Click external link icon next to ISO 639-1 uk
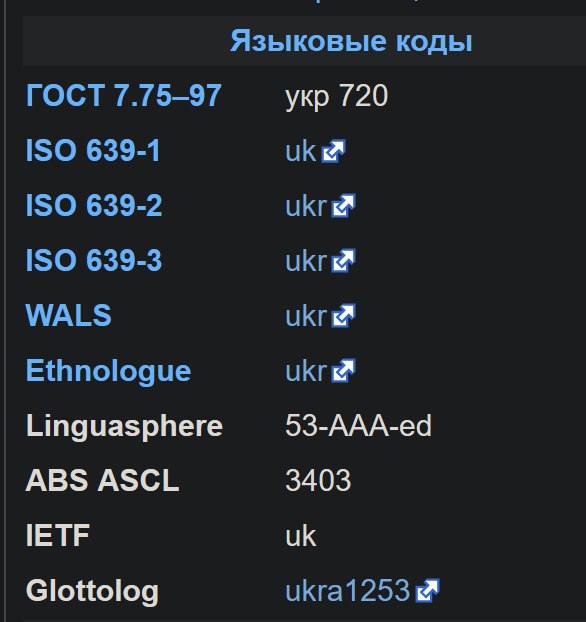The image size is (586, 622). click(334, 151)
